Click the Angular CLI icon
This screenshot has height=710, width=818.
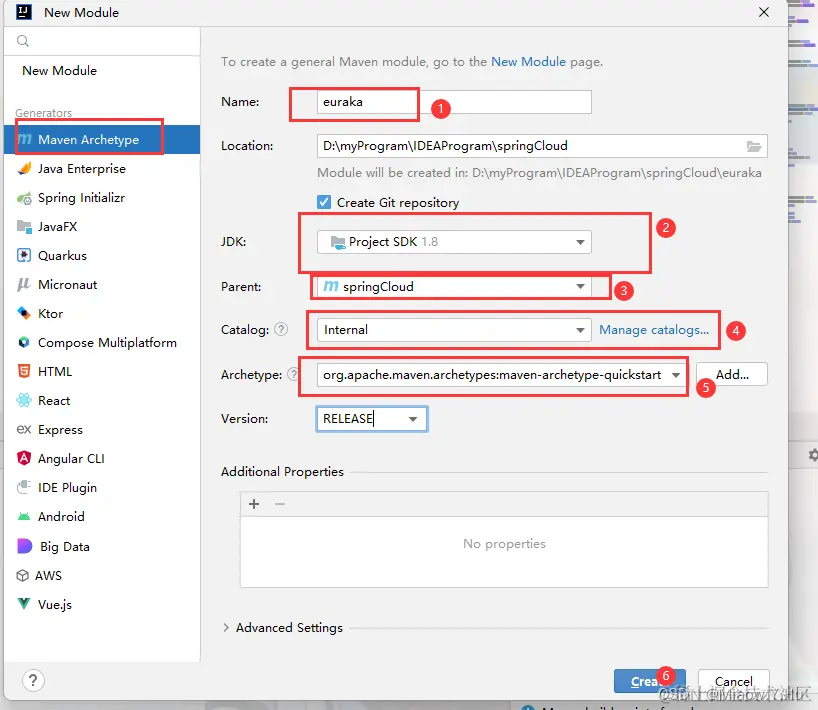24,458
